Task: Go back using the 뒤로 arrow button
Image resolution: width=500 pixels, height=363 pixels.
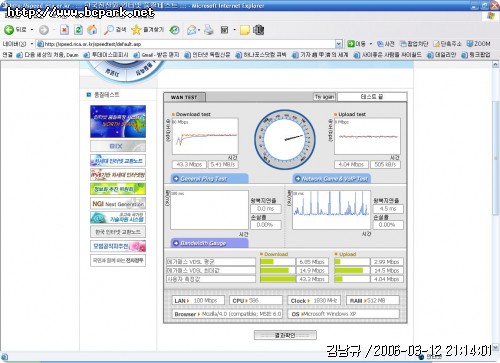Action: click(15, 30)
